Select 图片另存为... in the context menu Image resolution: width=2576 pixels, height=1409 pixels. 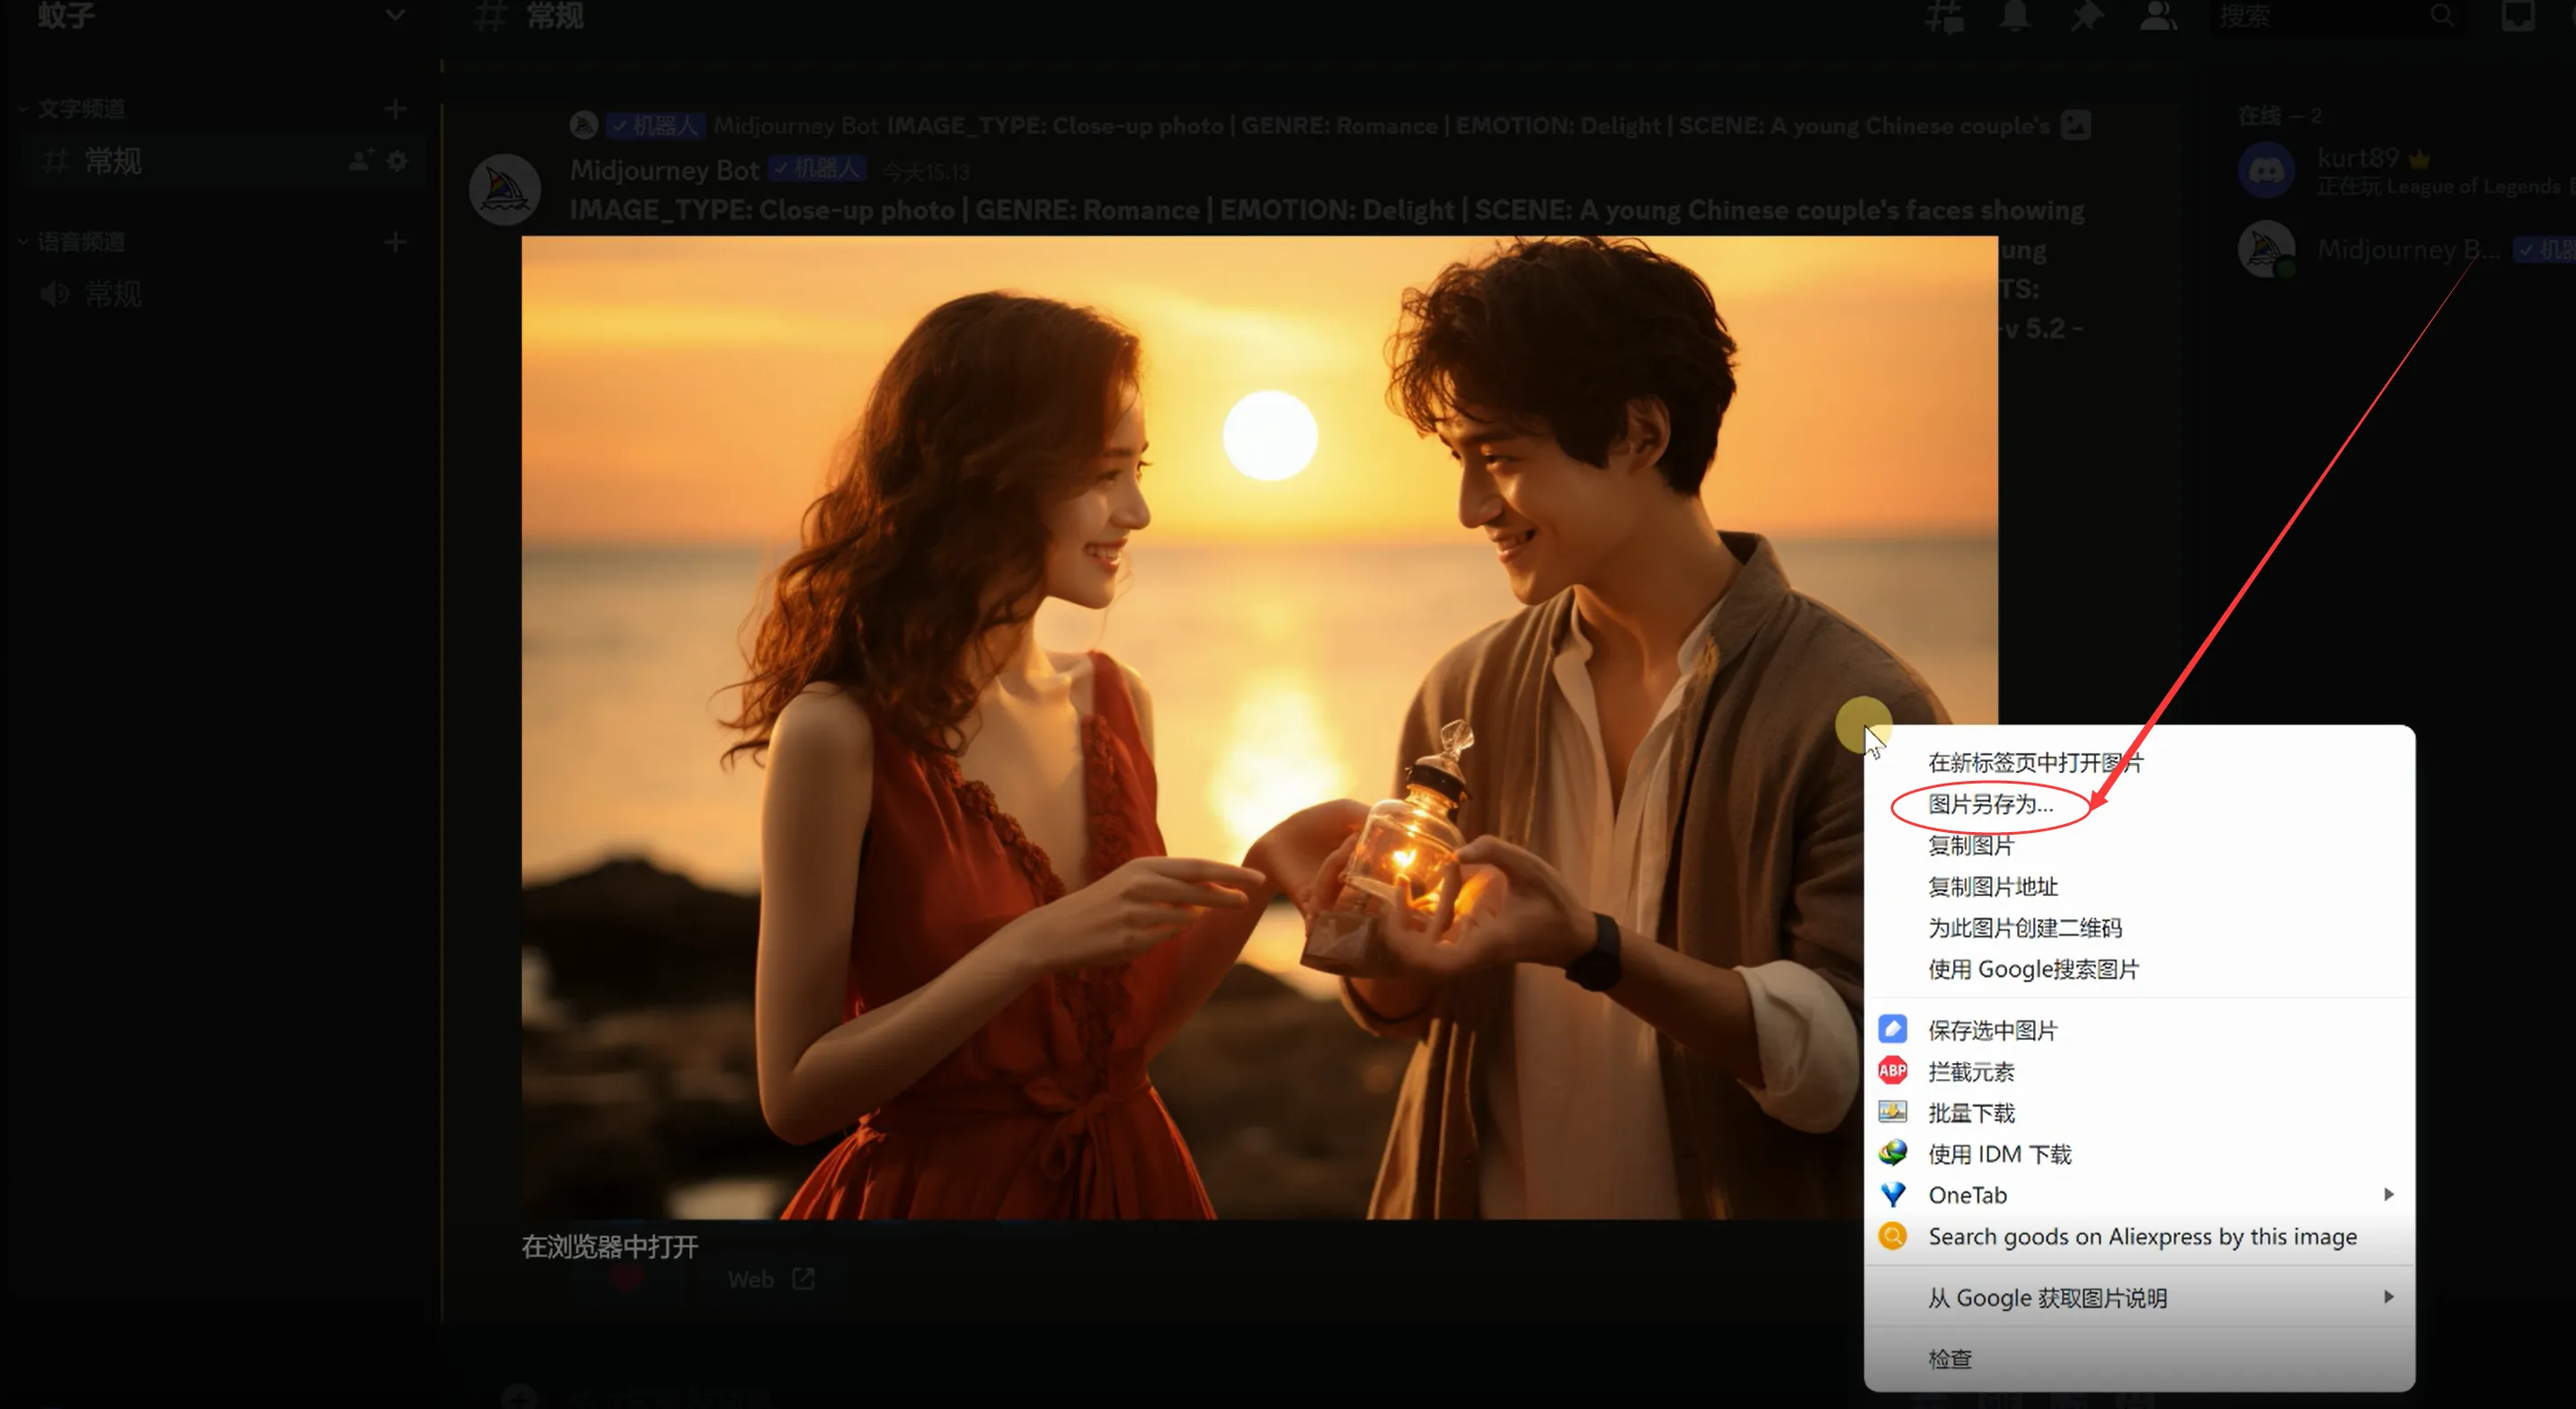[1990, 804]
